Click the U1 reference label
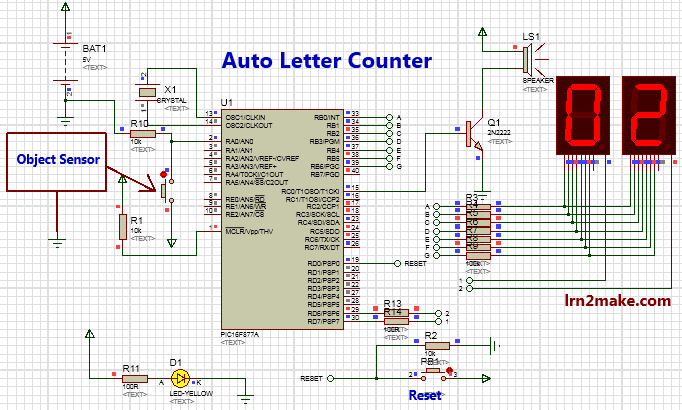This screenshot has height=410, width=682. pos(227,103)
